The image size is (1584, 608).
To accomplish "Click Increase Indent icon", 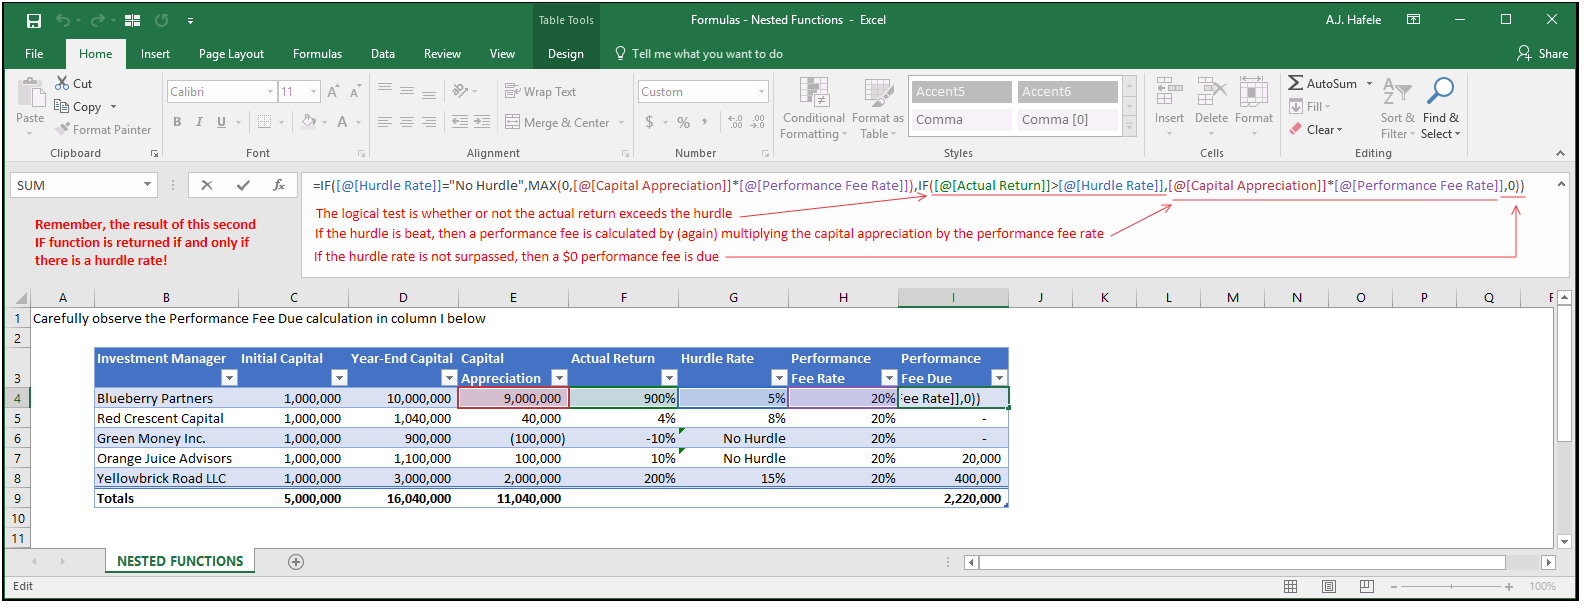I will coord(482,122).
